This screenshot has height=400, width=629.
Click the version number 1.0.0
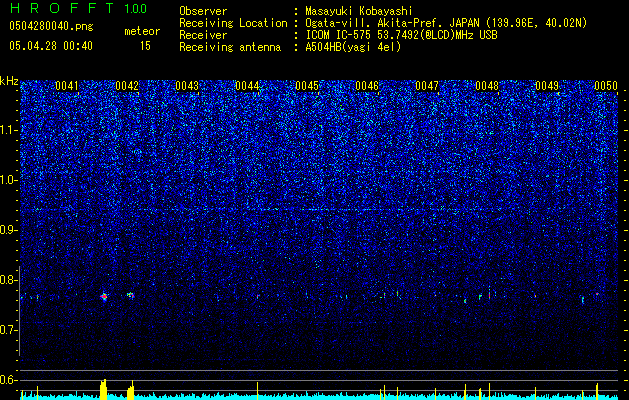pos(136,9)
